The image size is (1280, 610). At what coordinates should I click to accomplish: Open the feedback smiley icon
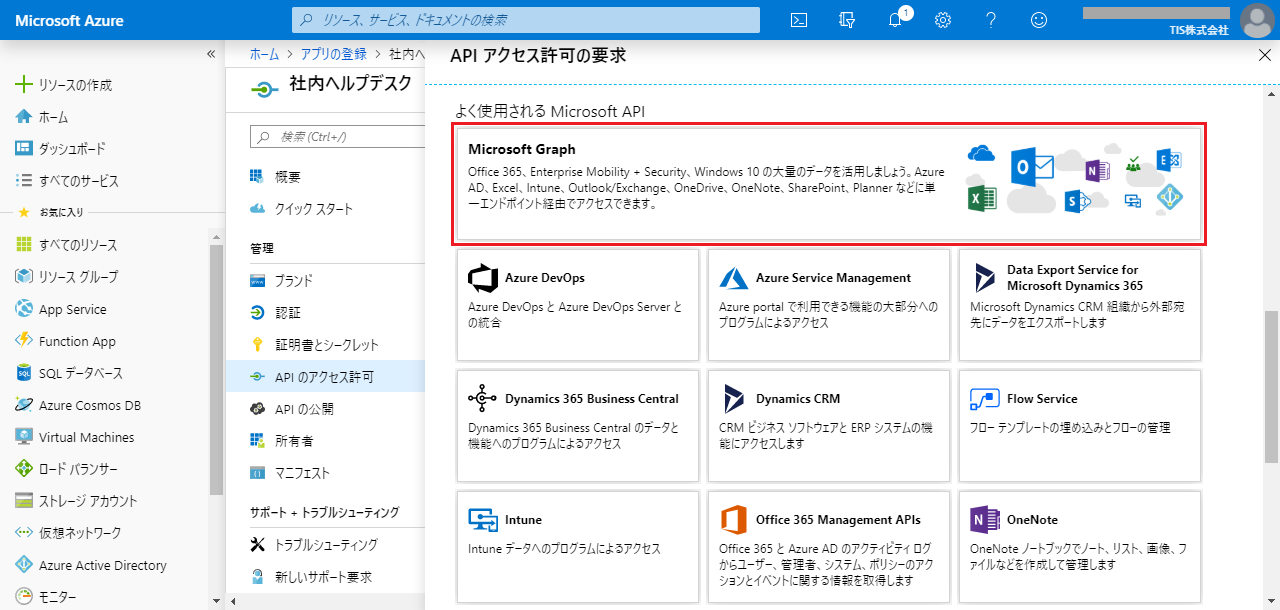1039,20
